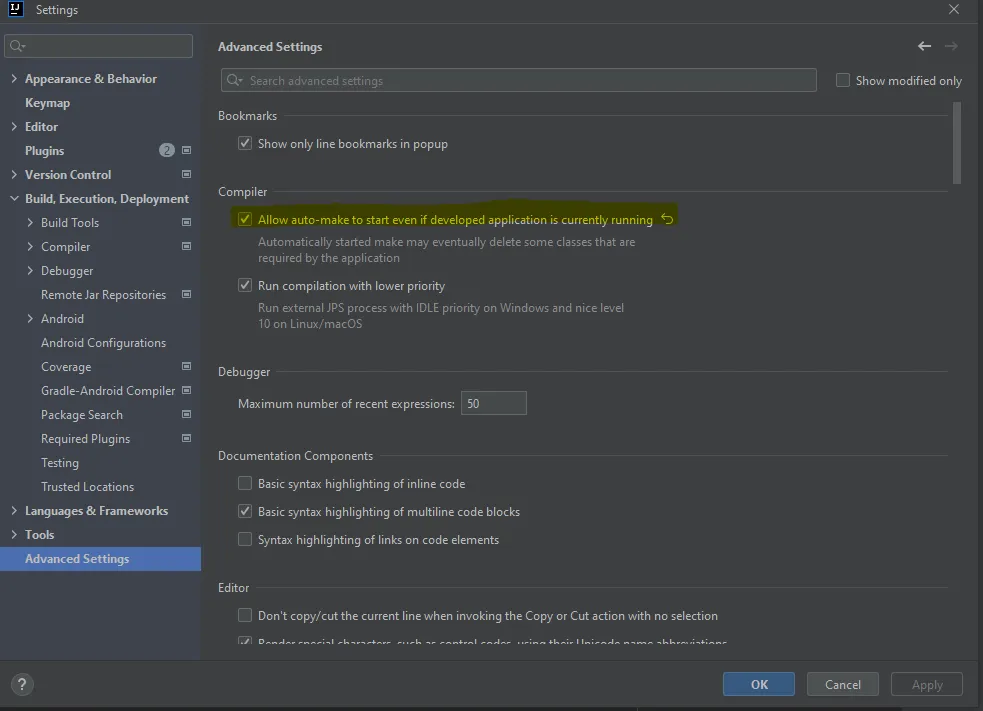This screenshot has width=983, height=711.
Task: Enable the Show modified only checkbox
Action: point(843,81)
